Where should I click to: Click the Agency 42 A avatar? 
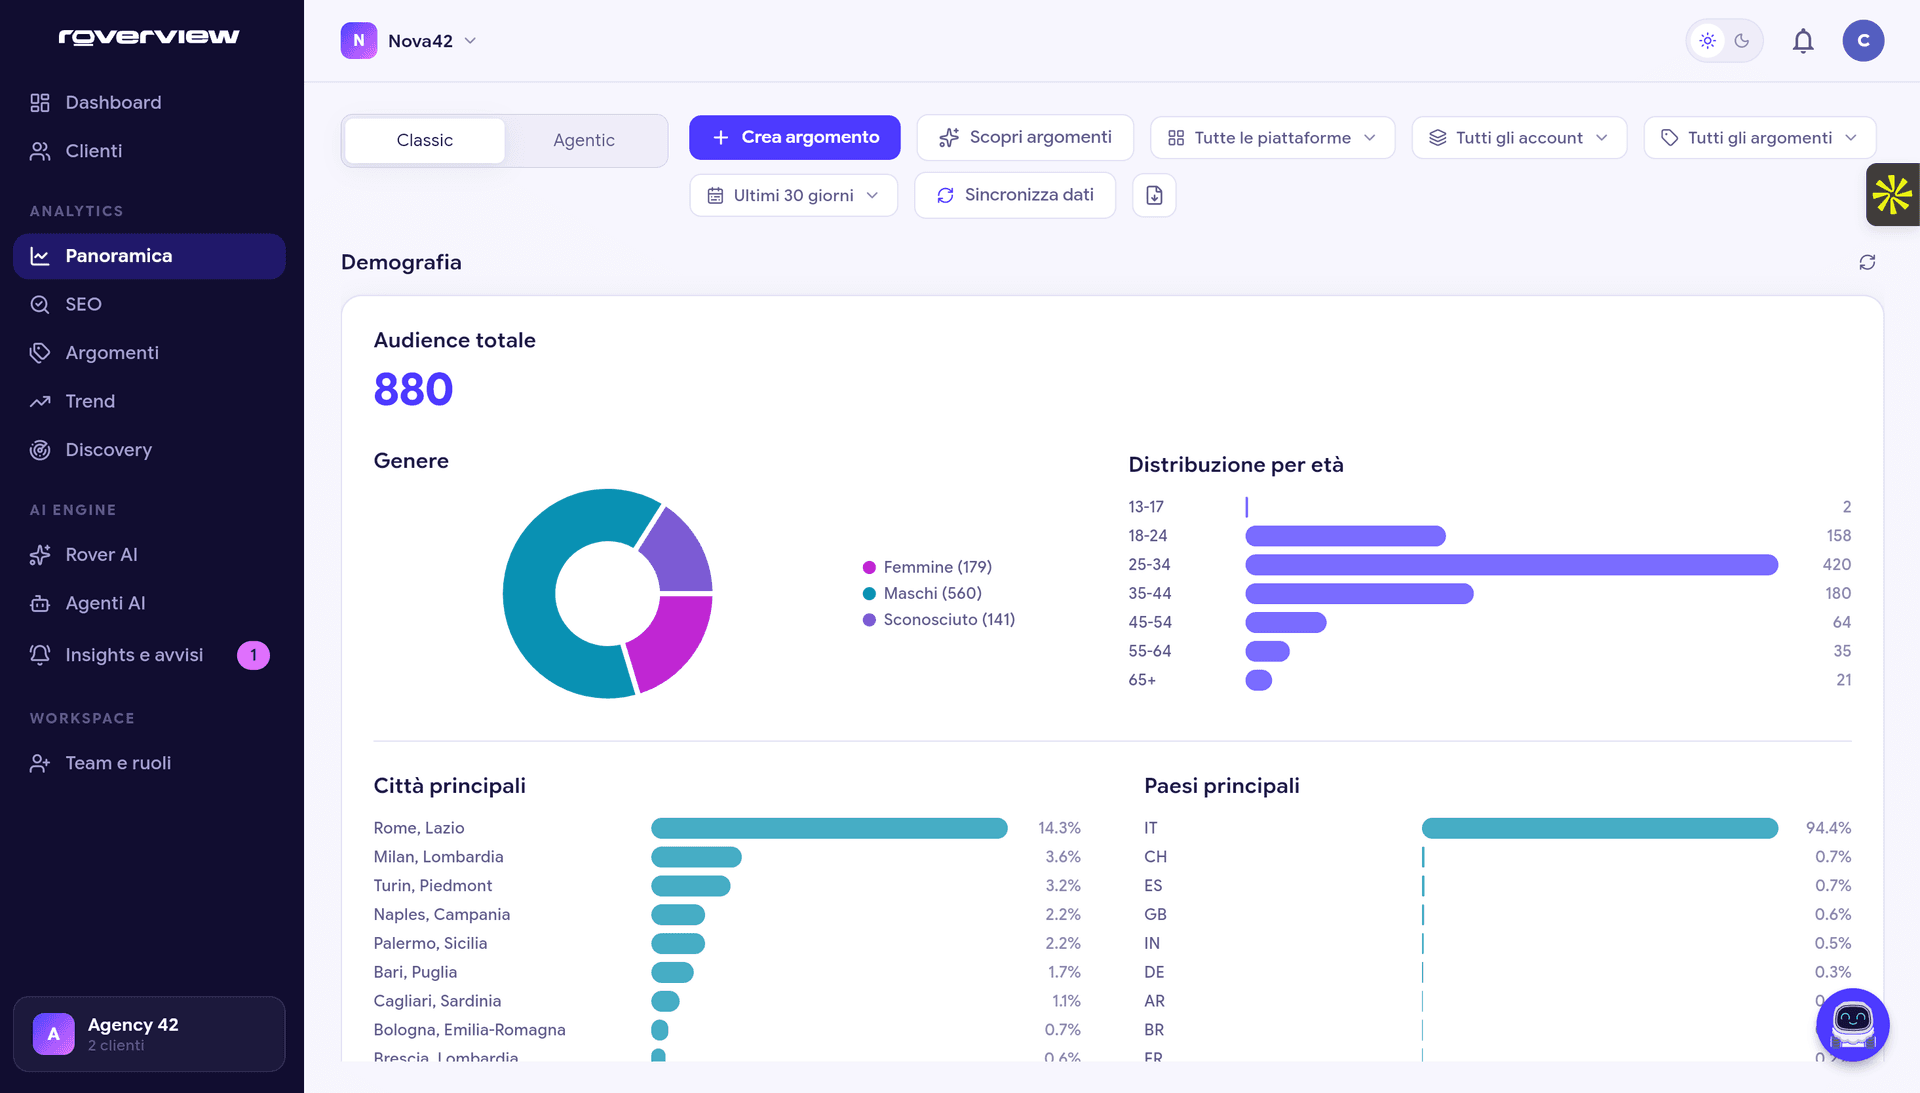(x=54, y=1034)
